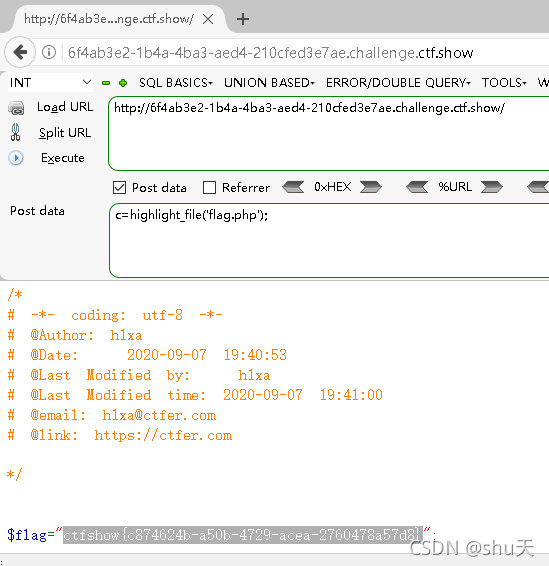
Task: Click the @Author: h1xa comment line
Action: pos(75,335)
